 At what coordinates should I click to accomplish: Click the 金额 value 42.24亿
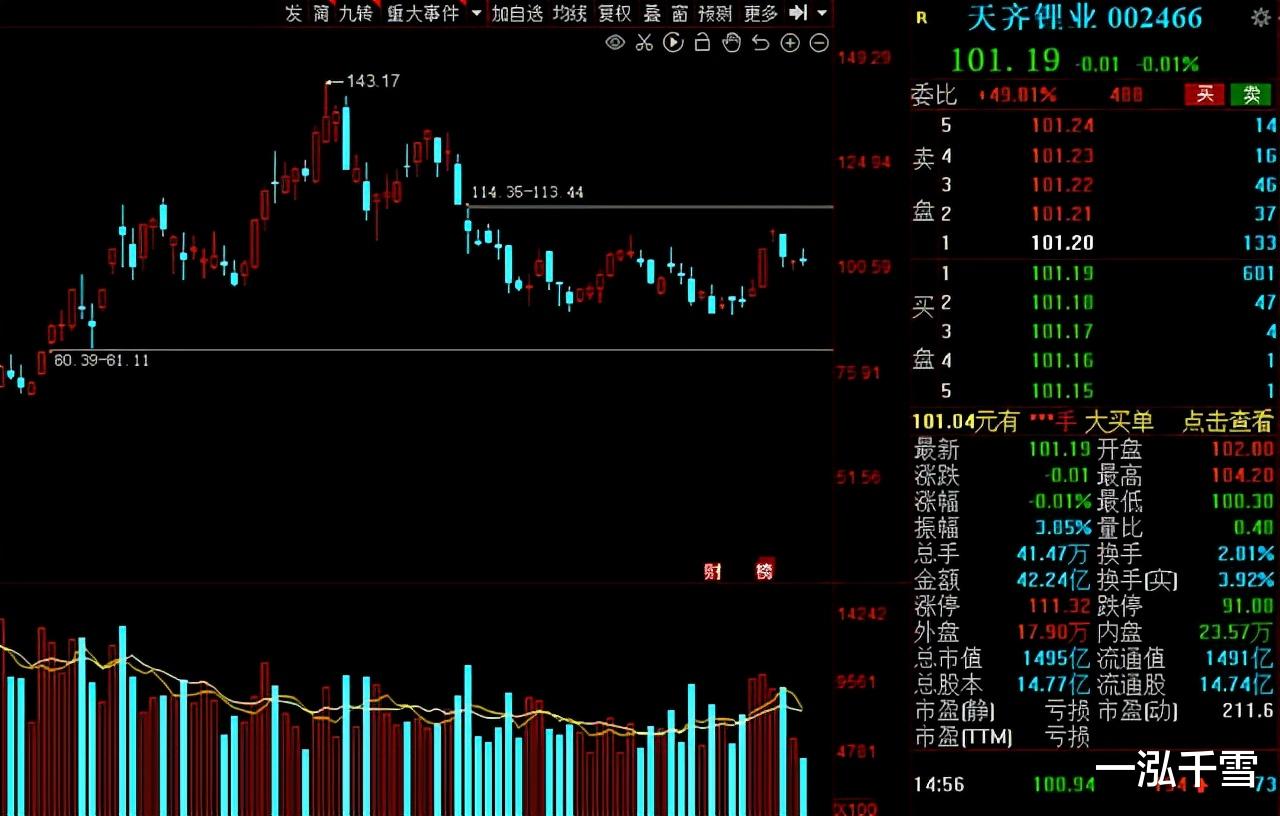coord(1052,580)
